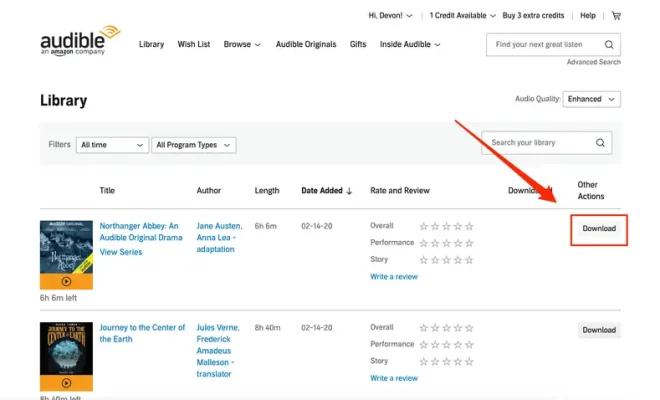This screenshot has width=660, height=400.
Task: Rate Journey to the Center Story one star
Action: click(x=423, y=362)
